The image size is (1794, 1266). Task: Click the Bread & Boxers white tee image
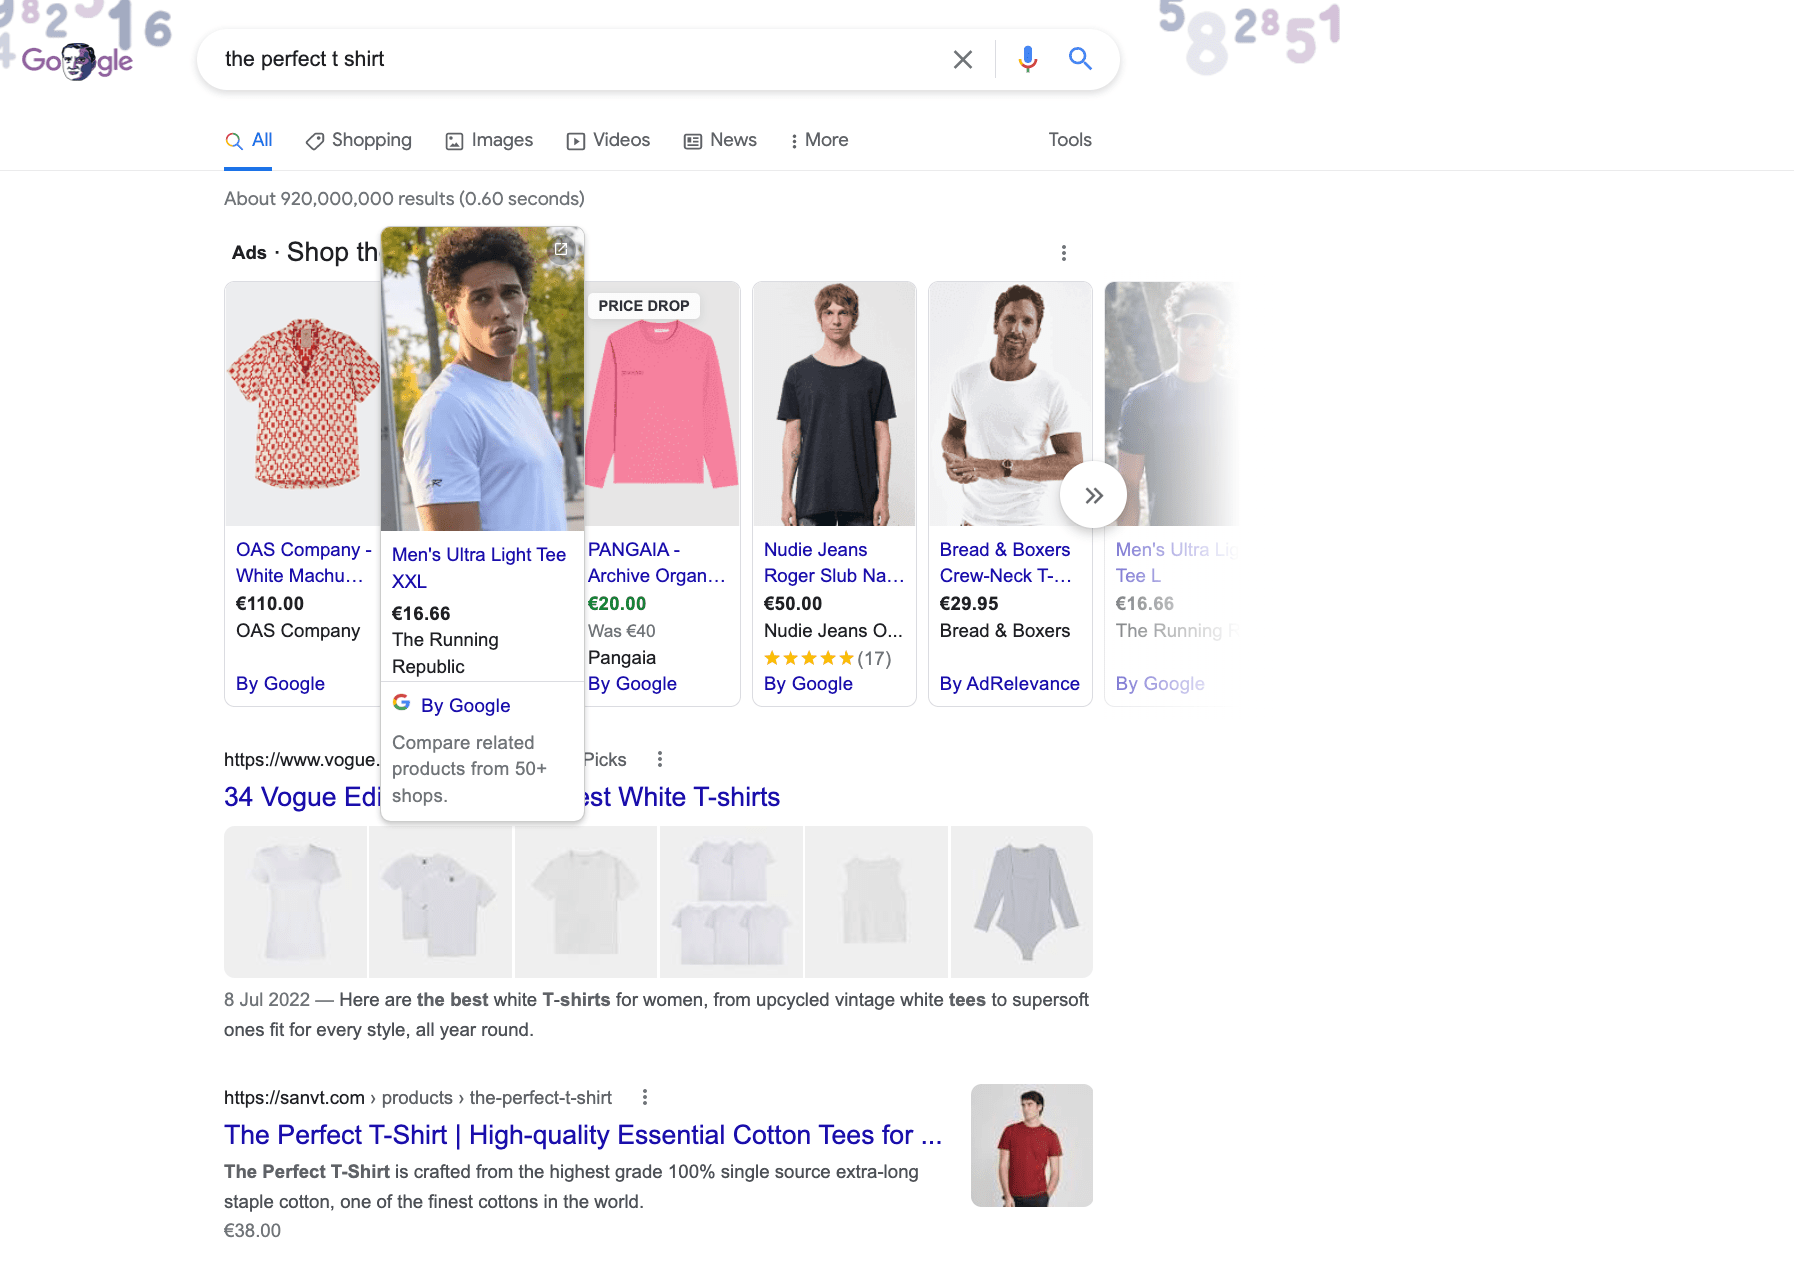click(1010, 404)
